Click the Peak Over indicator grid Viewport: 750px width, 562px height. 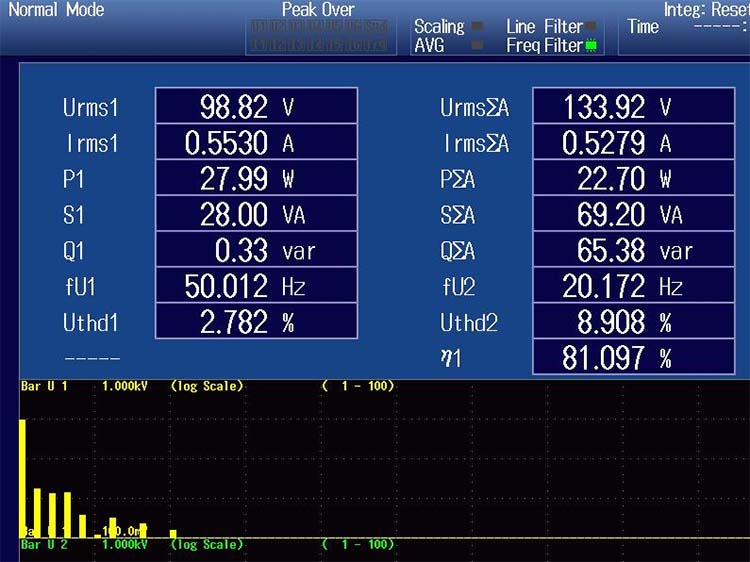[317, 36]
